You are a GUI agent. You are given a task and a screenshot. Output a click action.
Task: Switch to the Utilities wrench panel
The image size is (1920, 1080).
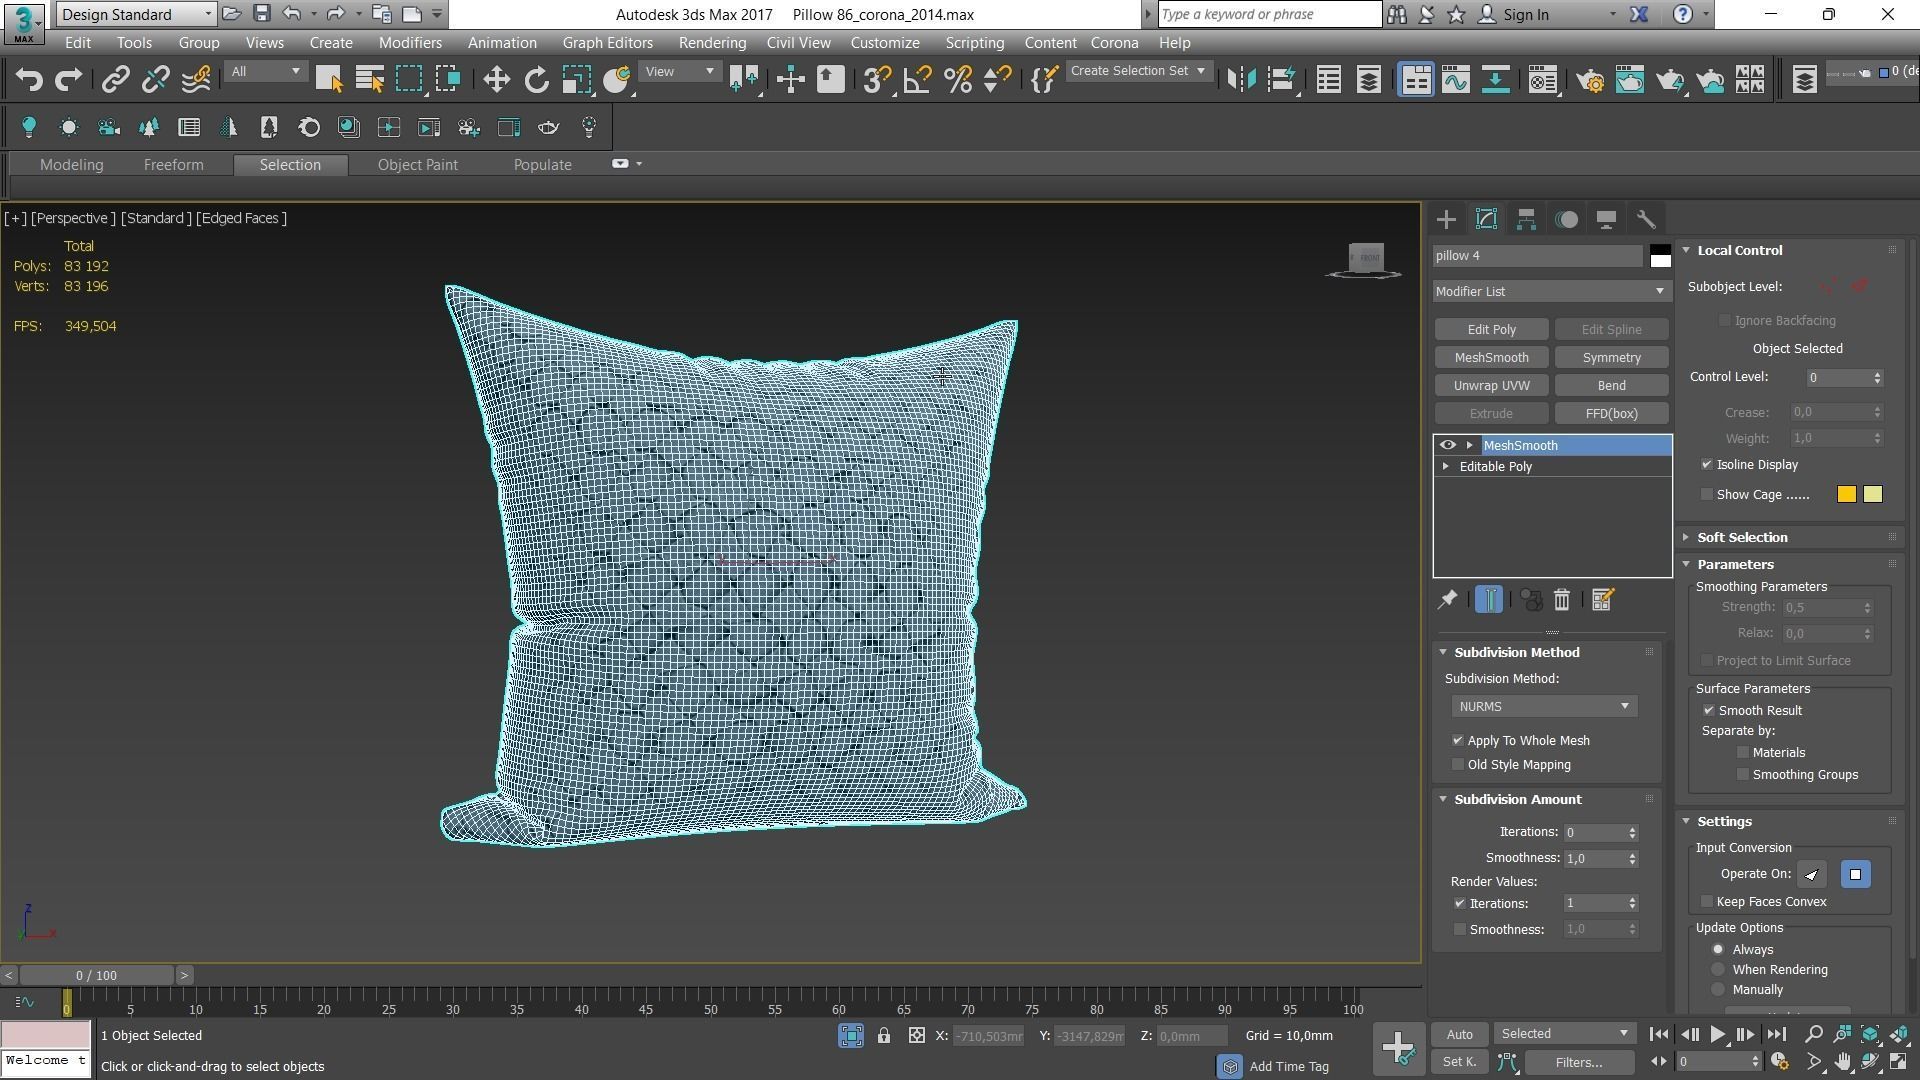(x=1646, y=220)
